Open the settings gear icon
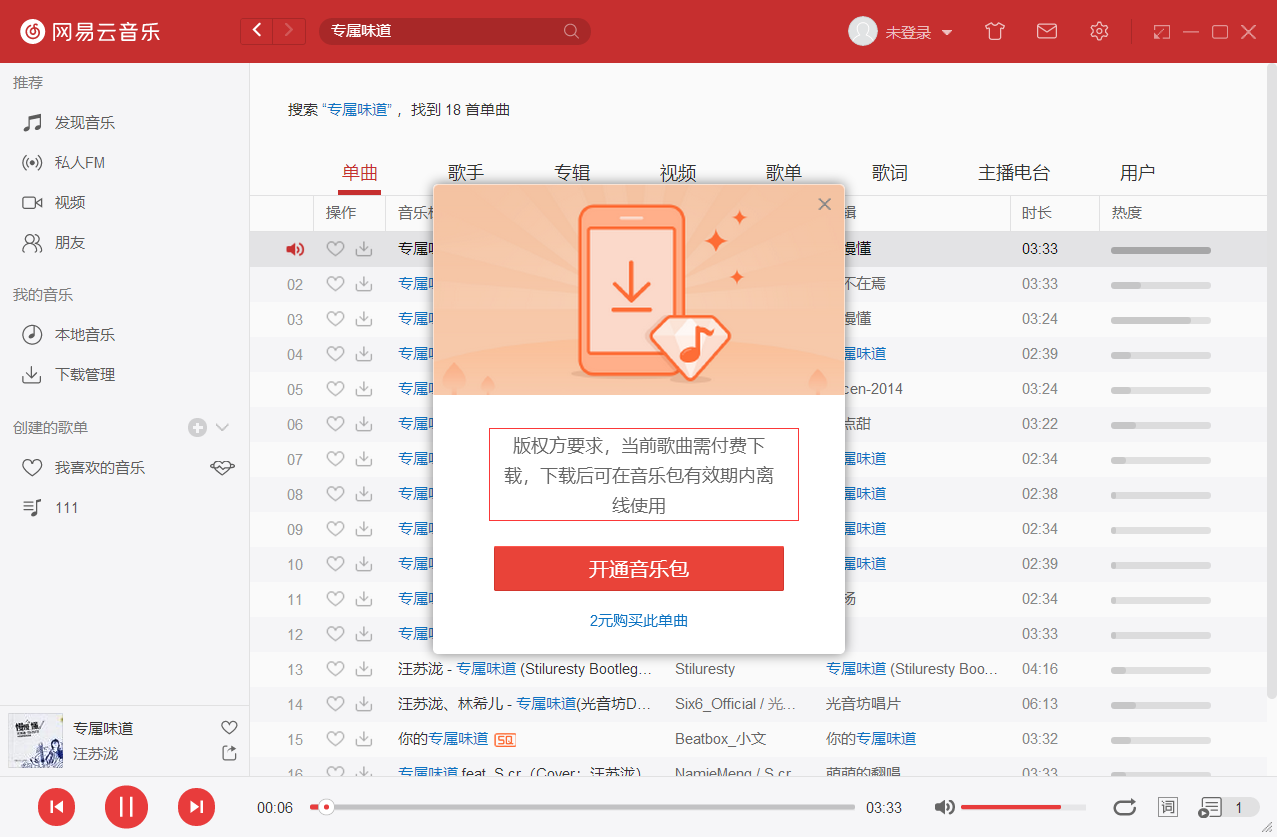This screenshot has width=1277, height=837. 1099,31
